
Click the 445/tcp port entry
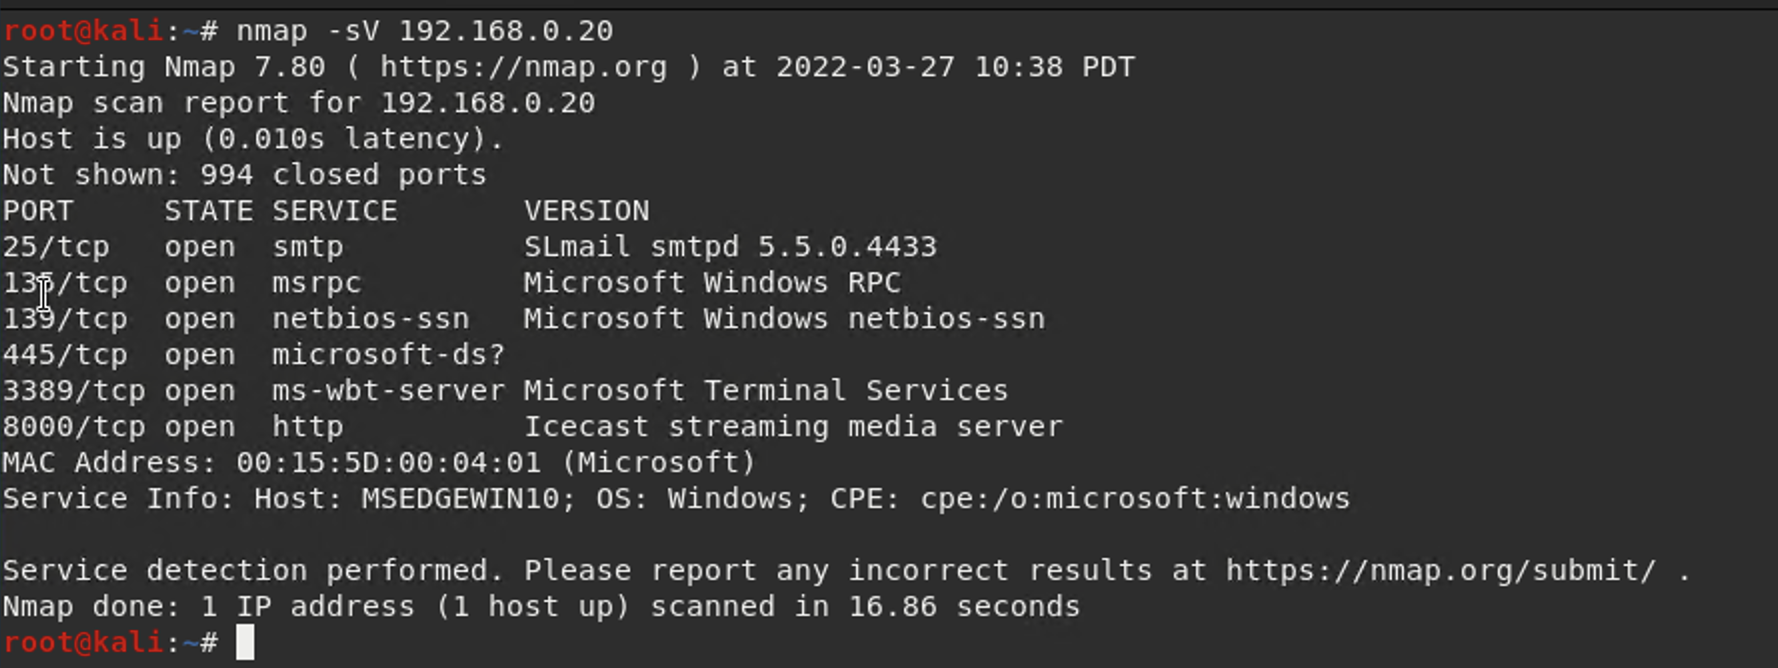coord(65,355)
